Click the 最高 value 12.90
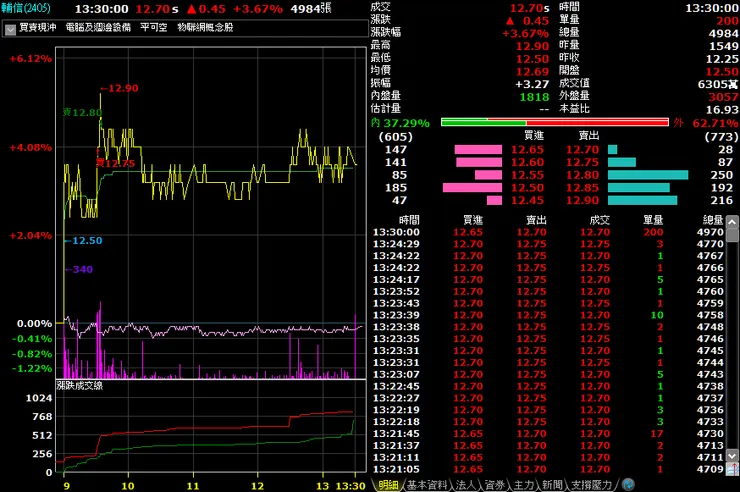 tap(532, 46)
